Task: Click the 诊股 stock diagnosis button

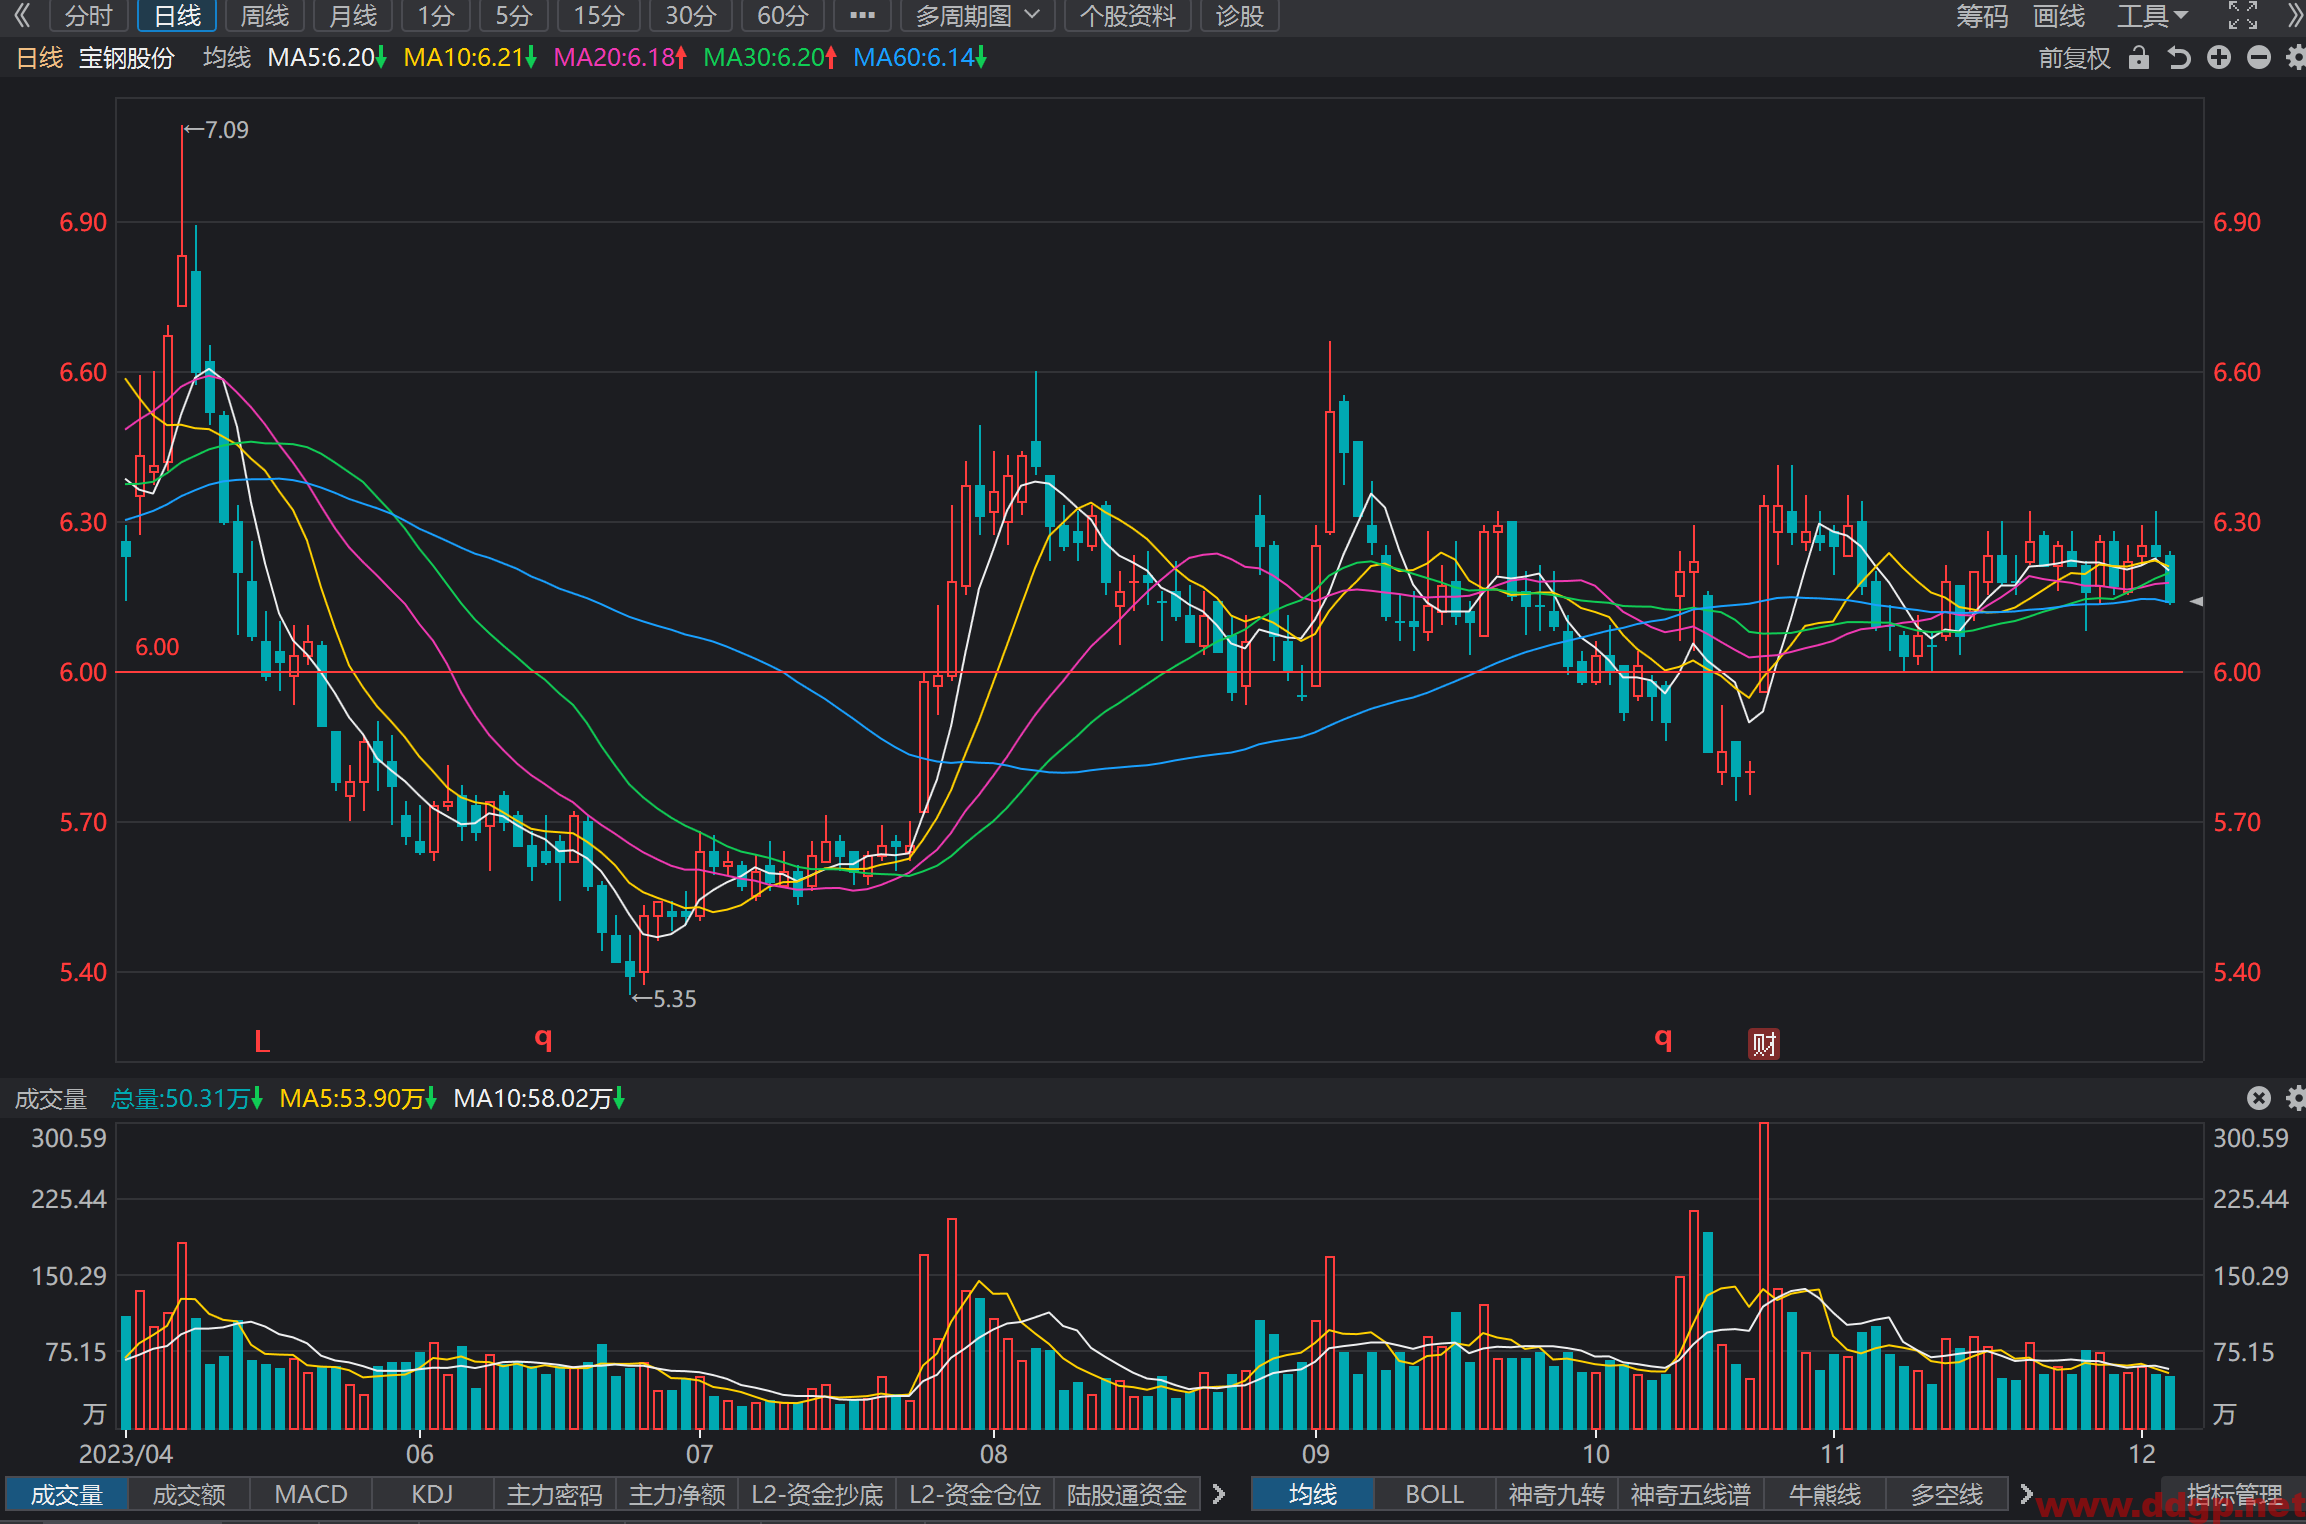Action: pos(1240,16)
